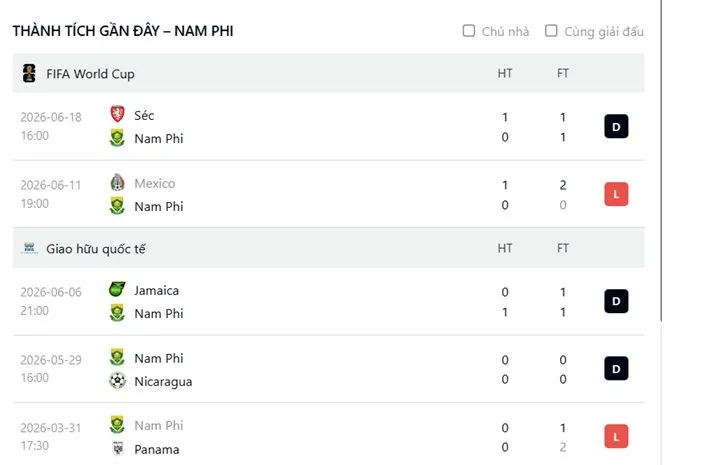This screenshot has height=465, width=720.
Task: Click the Séc team crest icon
Action: tap(118, 114)
